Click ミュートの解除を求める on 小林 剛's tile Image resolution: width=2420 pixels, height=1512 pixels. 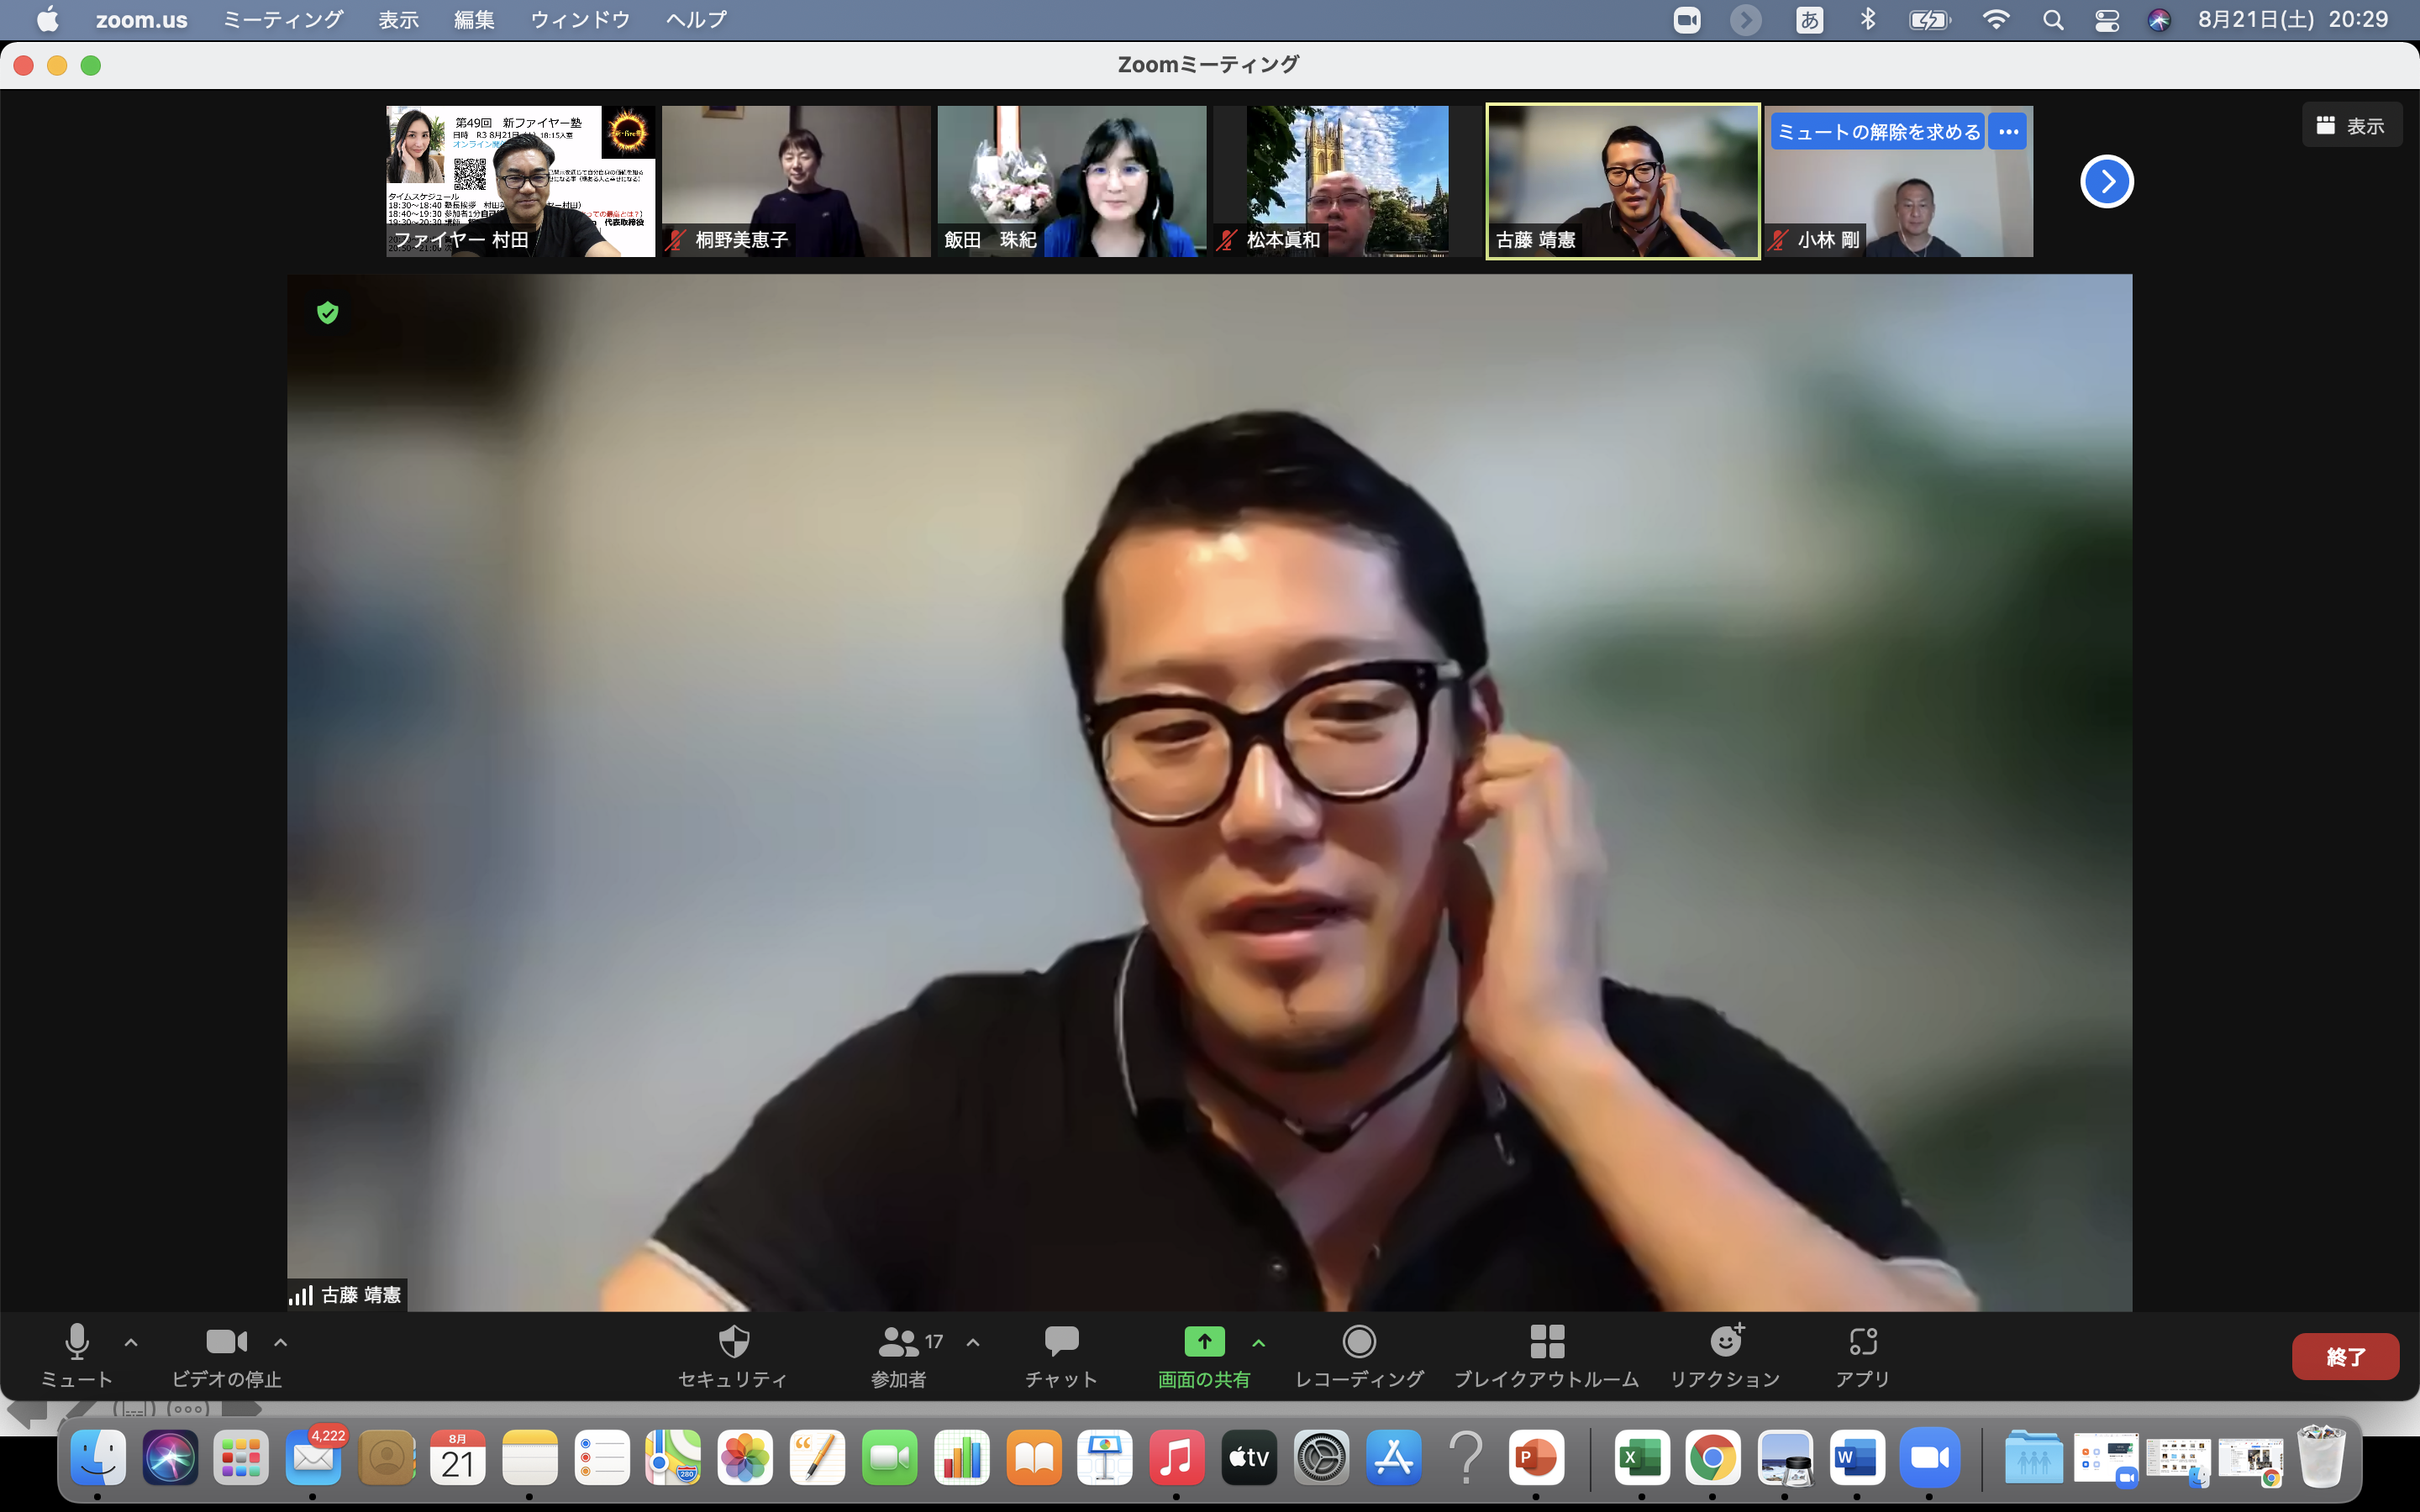1877,132
